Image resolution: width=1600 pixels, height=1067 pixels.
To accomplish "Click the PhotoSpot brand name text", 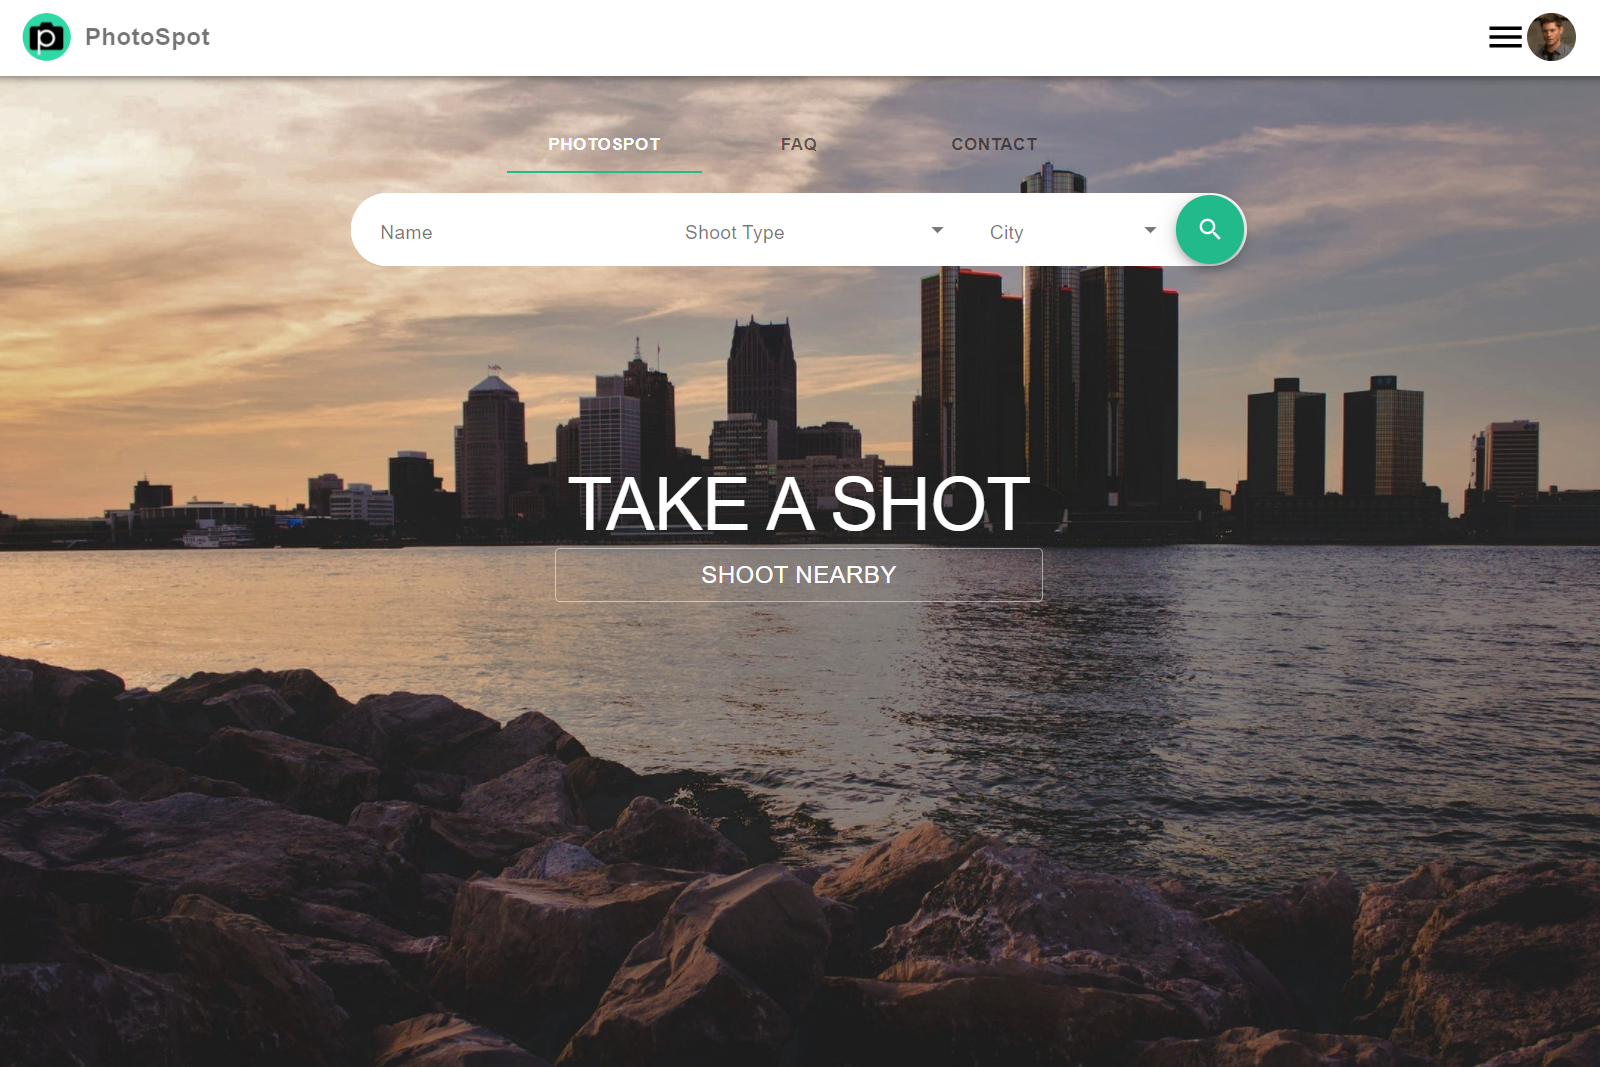I will (147, 37).
